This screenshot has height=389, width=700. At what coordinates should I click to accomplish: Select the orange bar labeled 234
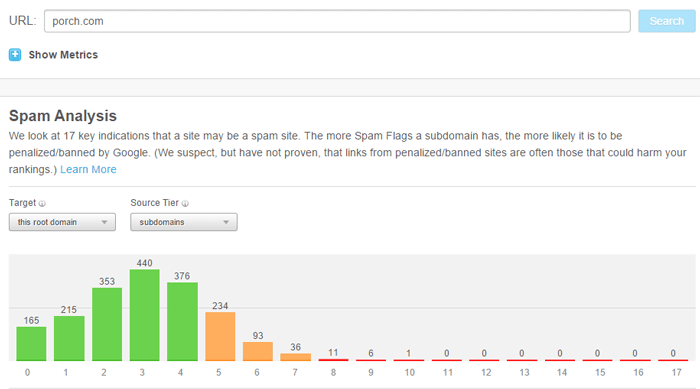point(220,336)
